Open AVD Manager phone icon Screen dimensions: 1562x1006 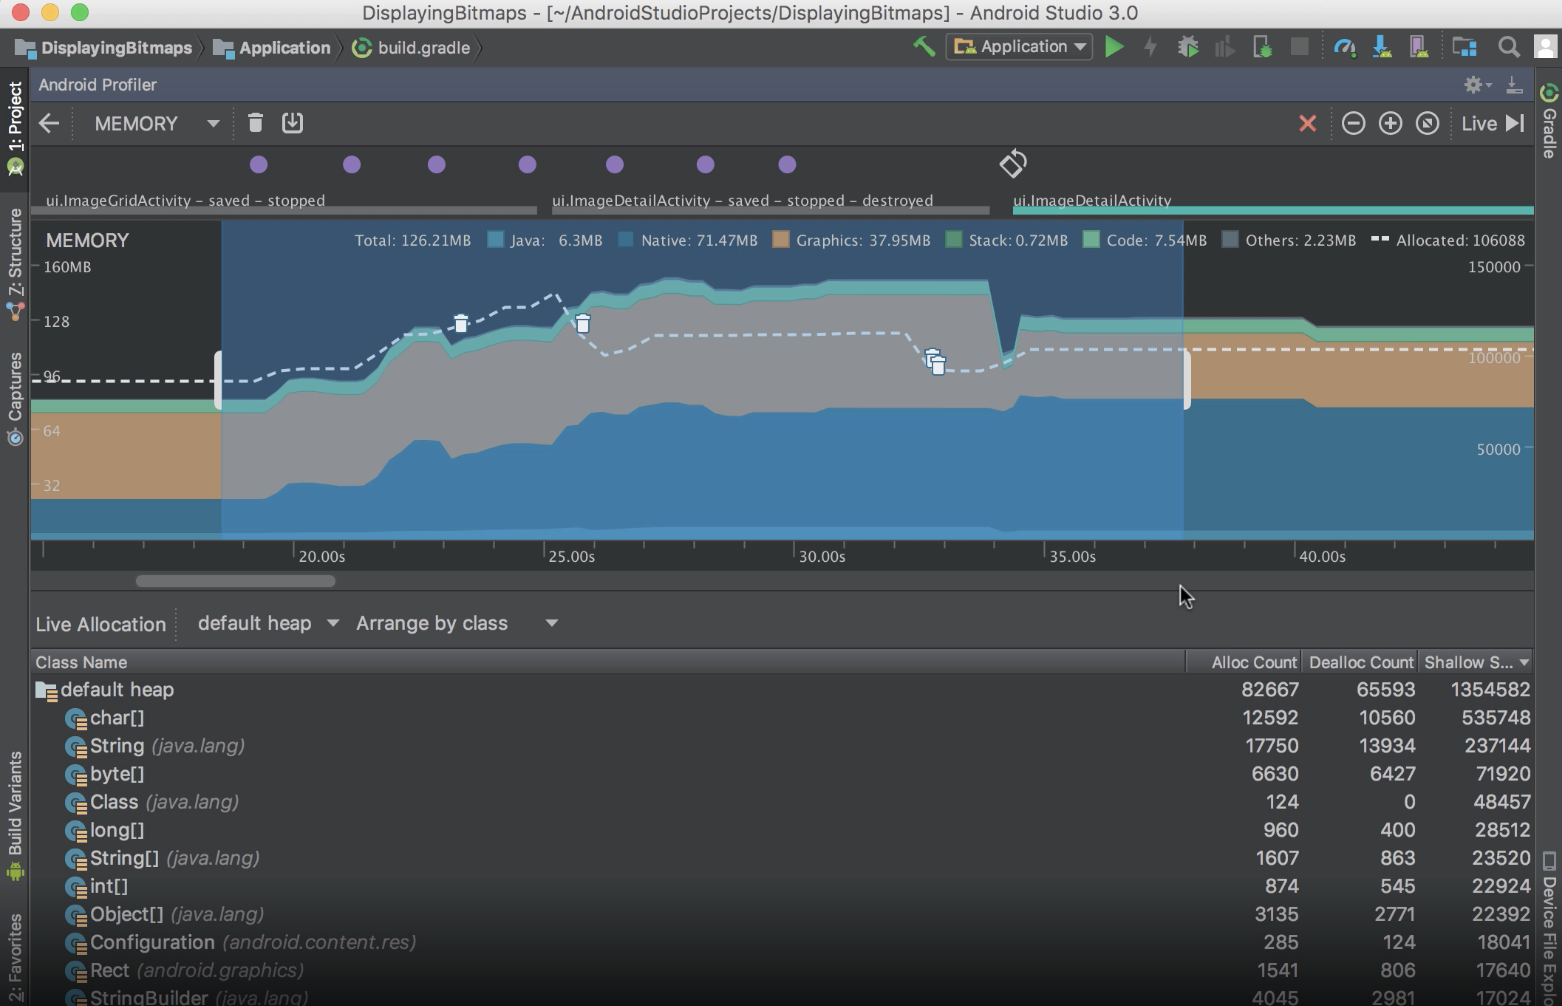click(x=1417, y=47)
